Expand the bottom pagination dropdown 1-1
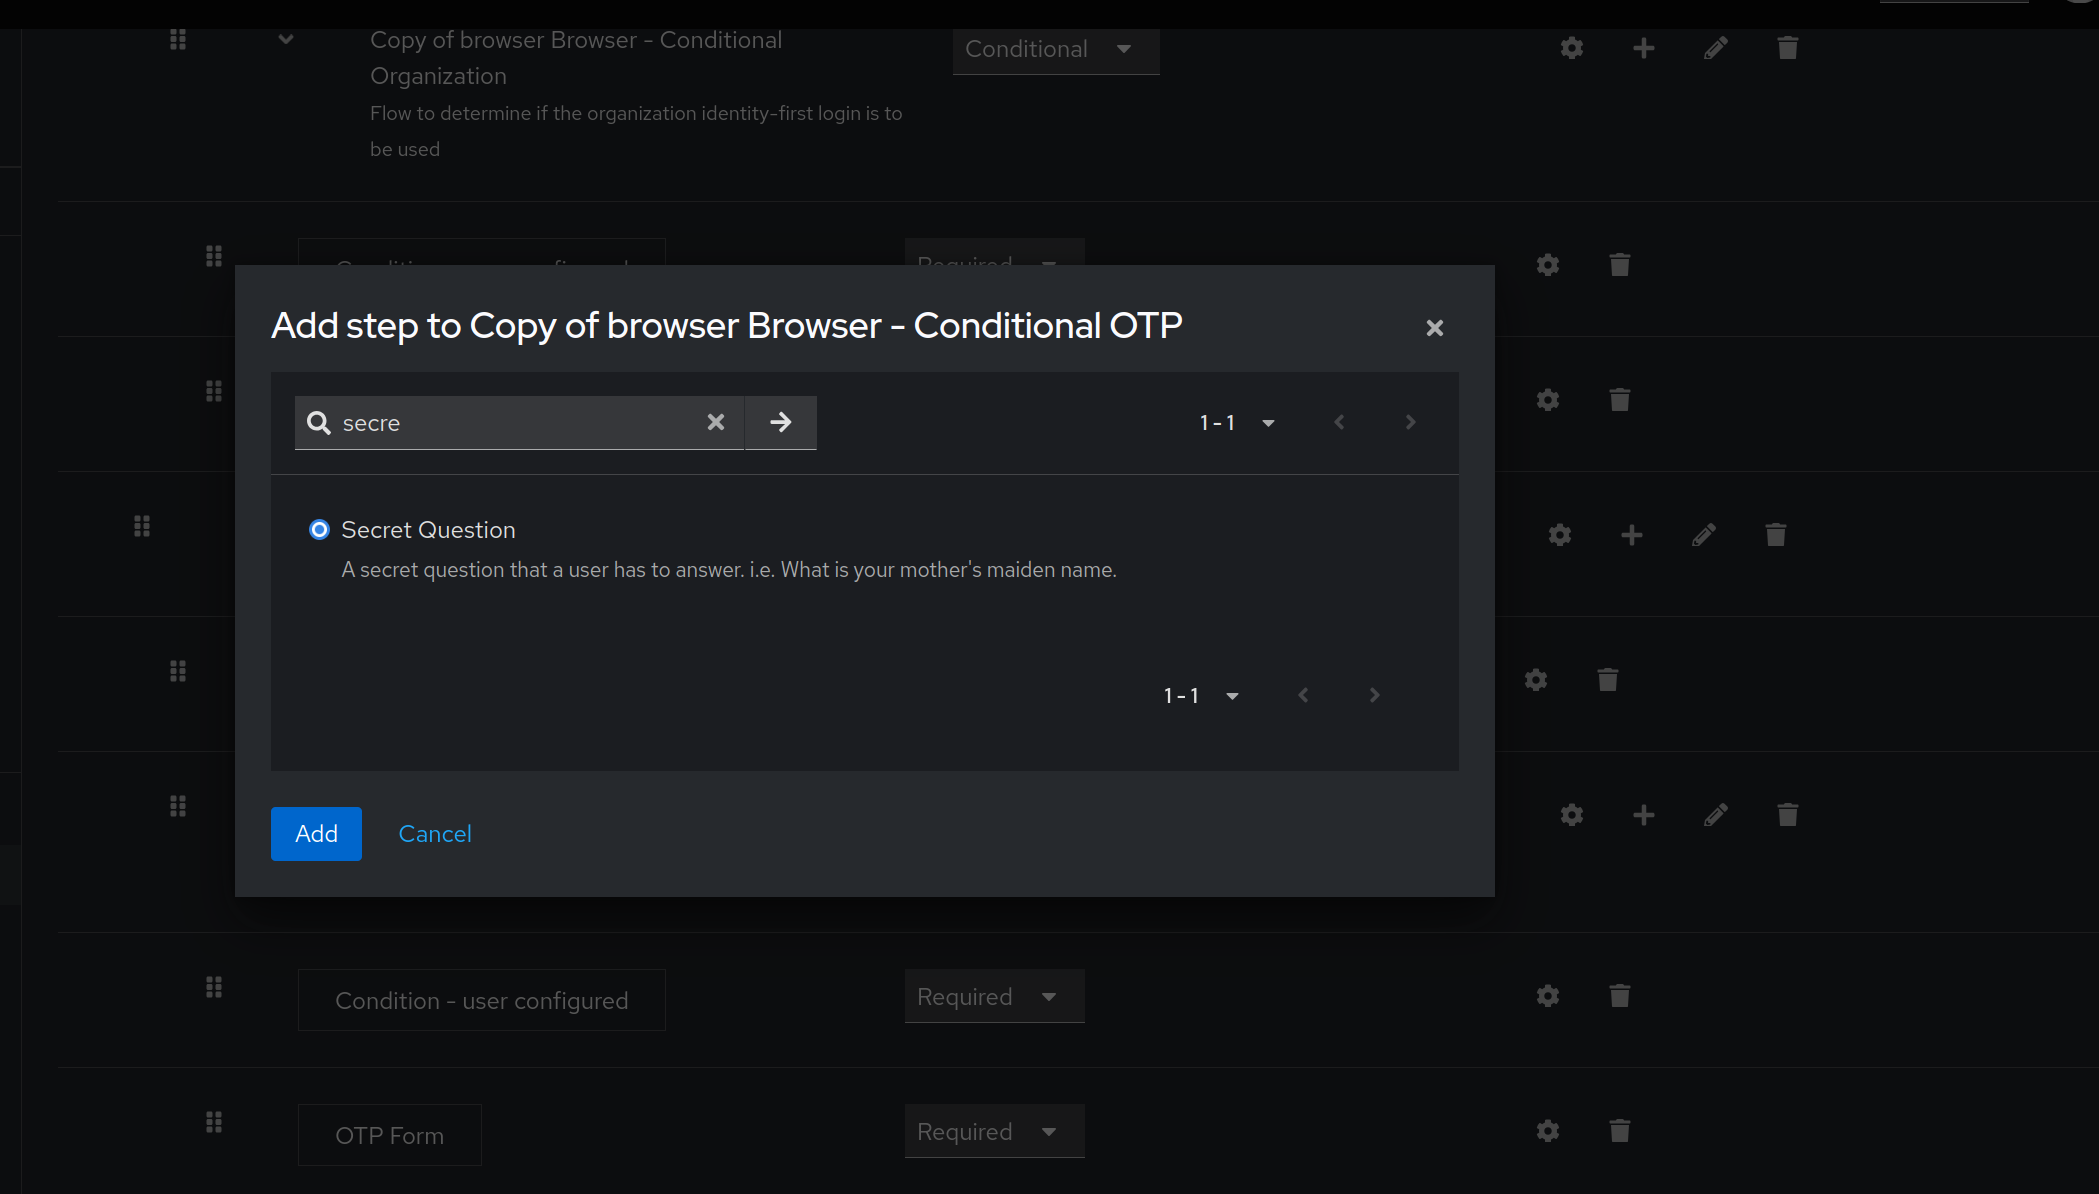 click(x=1233, y=695)
